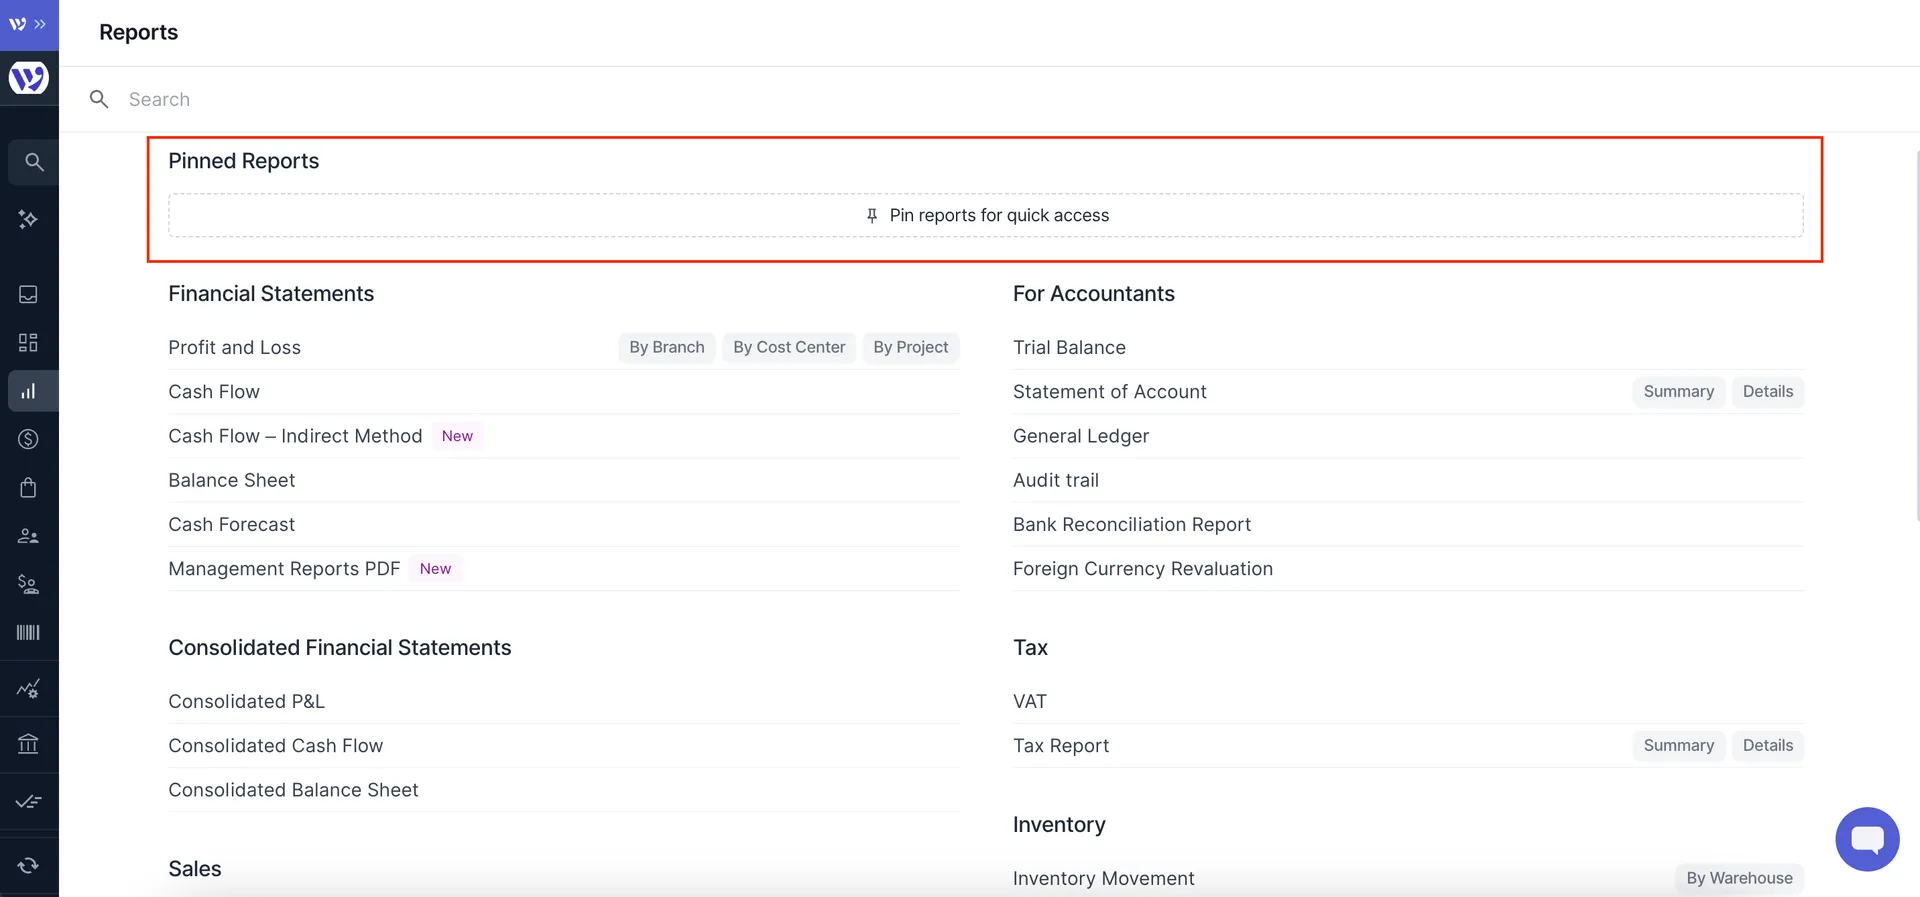This screenshot has height=897, width=1920.
Task: Open the payroll dollar-person icon in the sidebar
Action: pos(28,584)
